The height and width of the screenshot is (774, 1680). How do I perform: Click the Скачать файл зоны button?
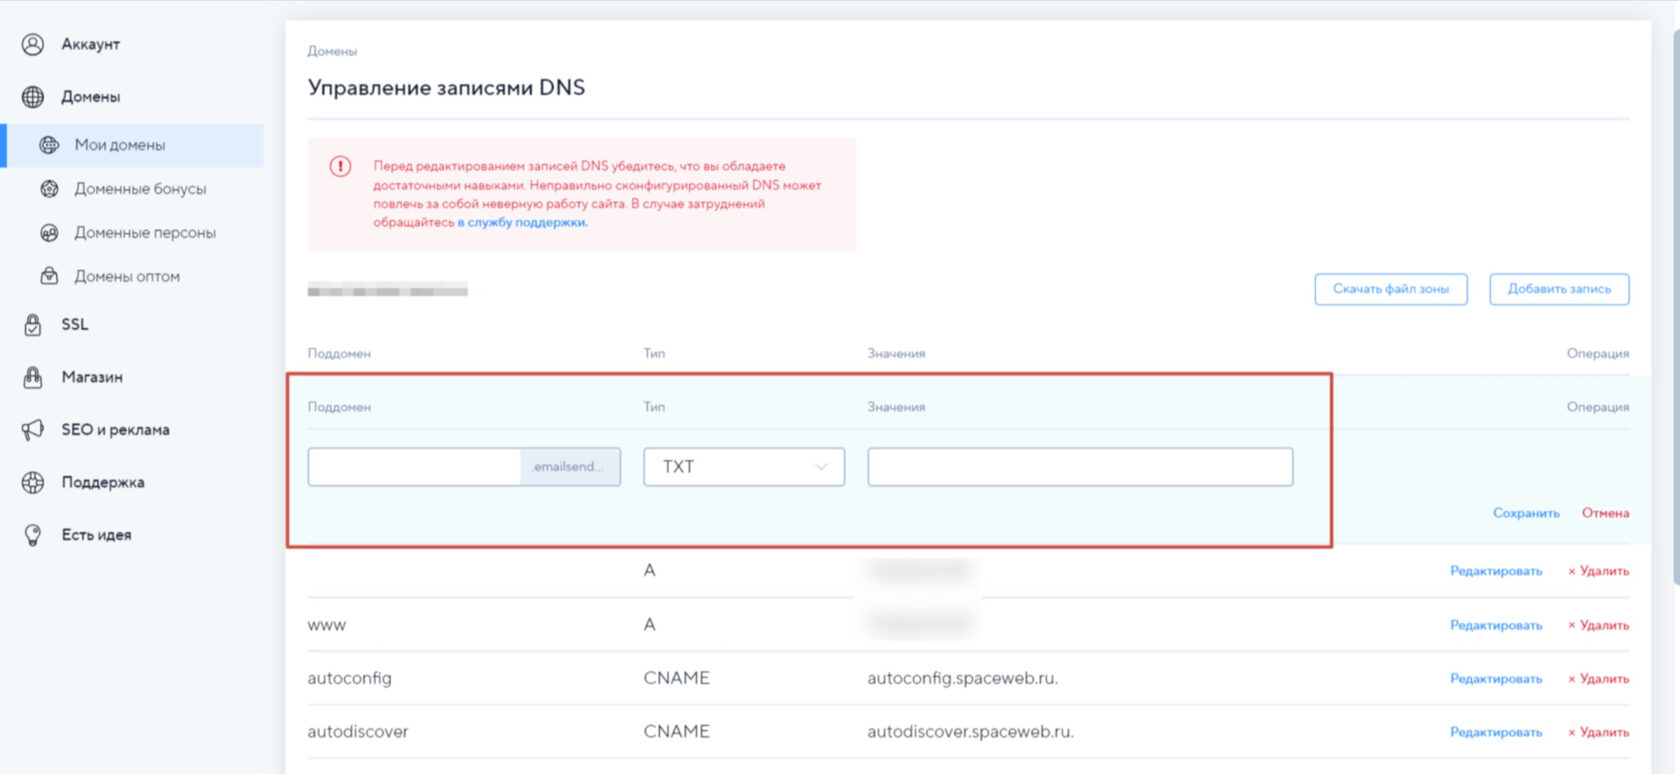pyautogui.click(x=1390, y=289)
